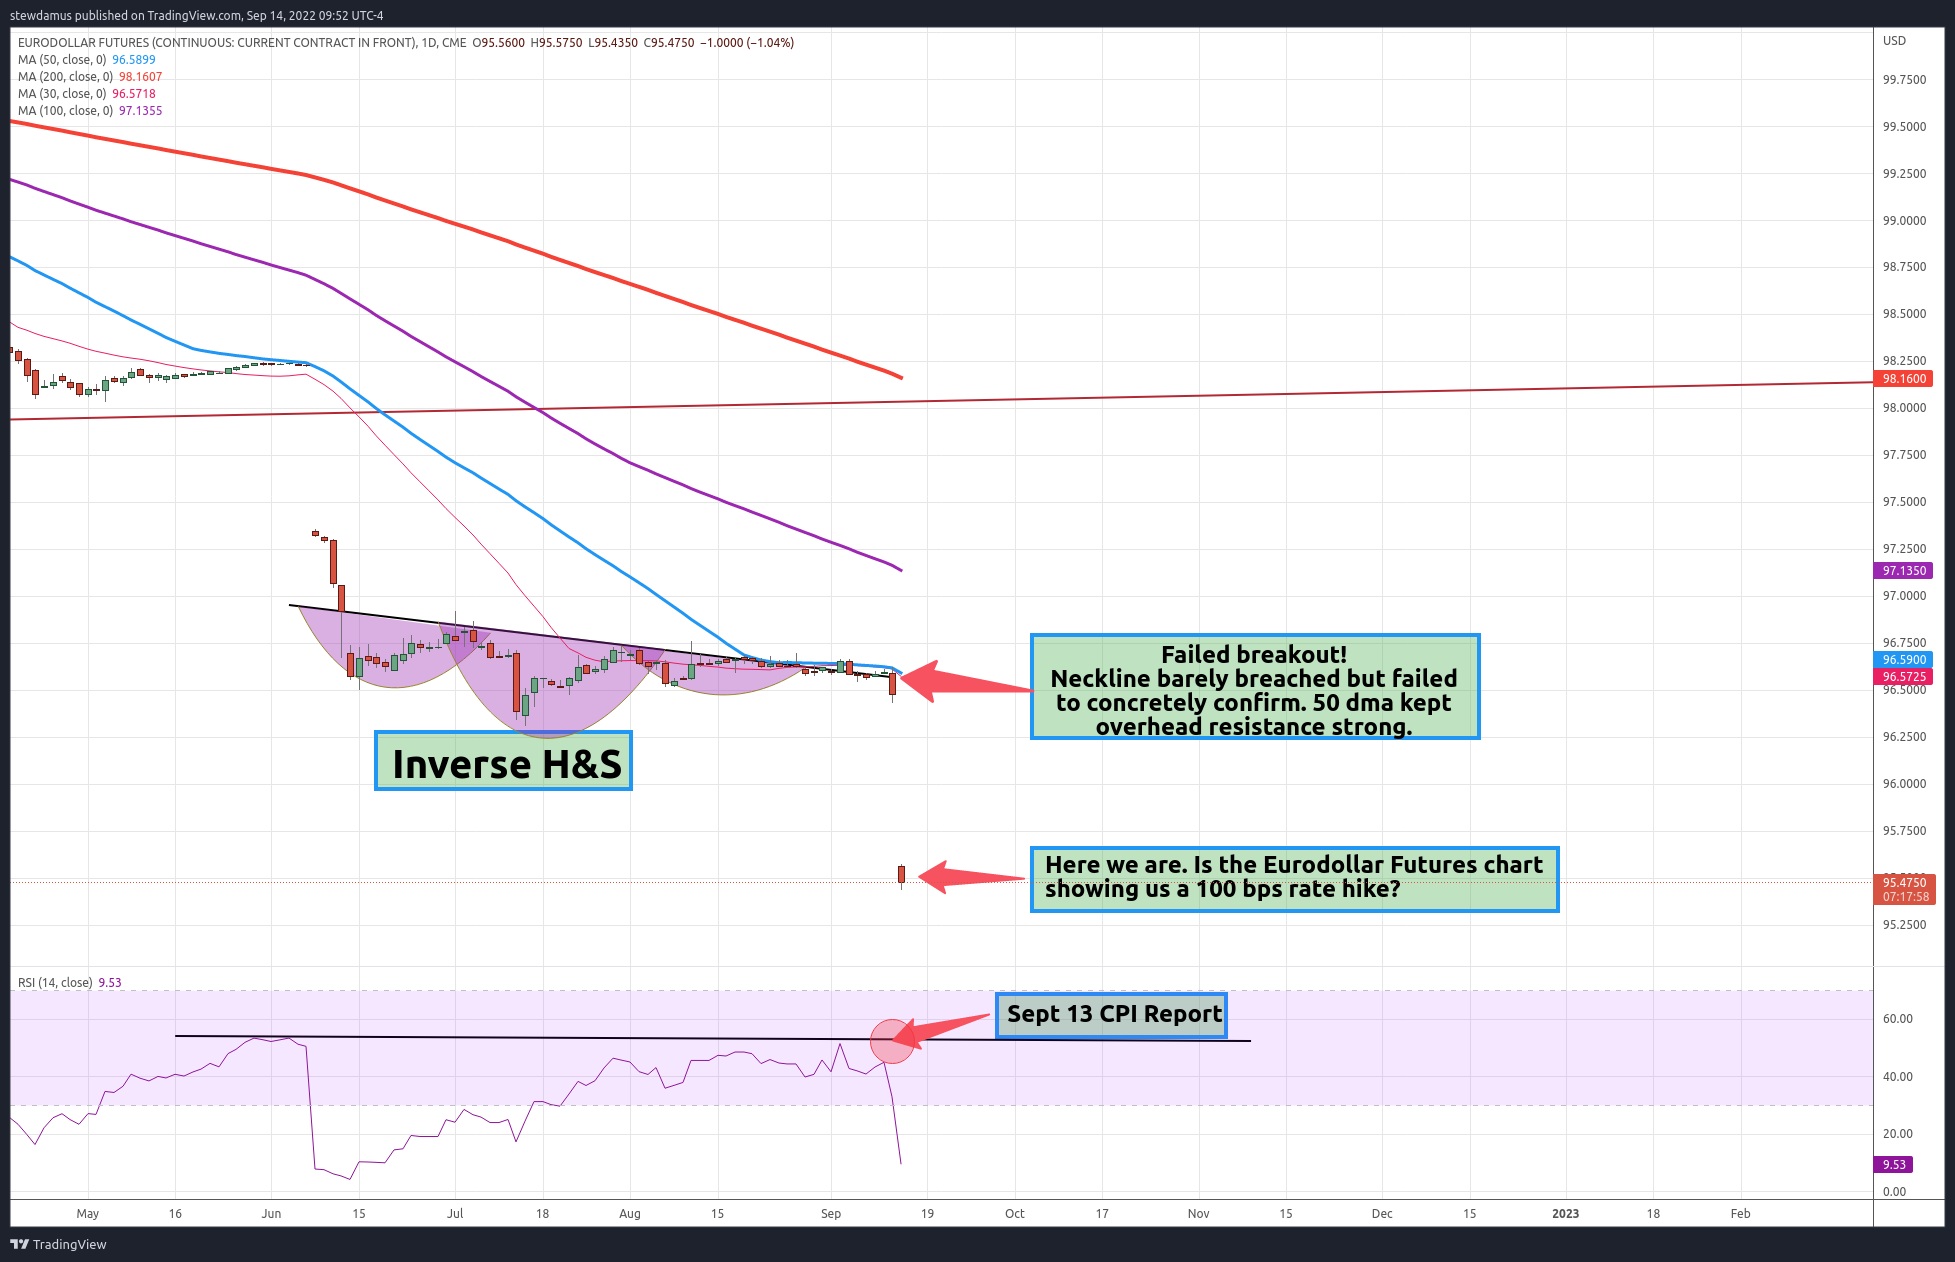Click the red 98.1600 price axis tag
Viewport: 1955px width, 1262px height.
(x=1903, y=379)
